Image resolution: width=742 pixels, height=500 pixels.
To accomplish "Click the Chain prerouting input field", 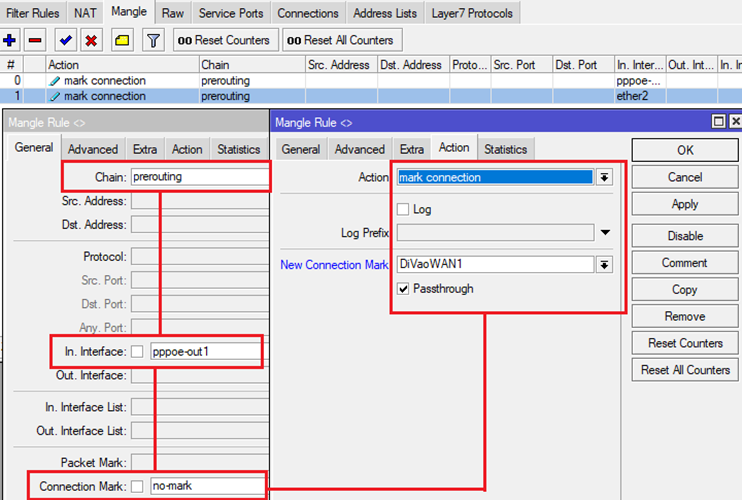I will [x=200, y=177].
